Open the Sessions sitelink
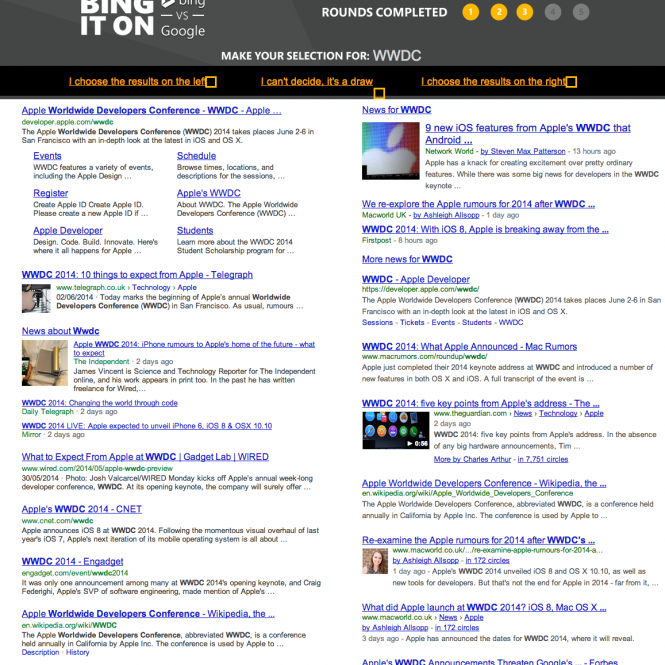The height and width of the screenshot is (665, 665). pyautogui.click(x=377, y=322)
